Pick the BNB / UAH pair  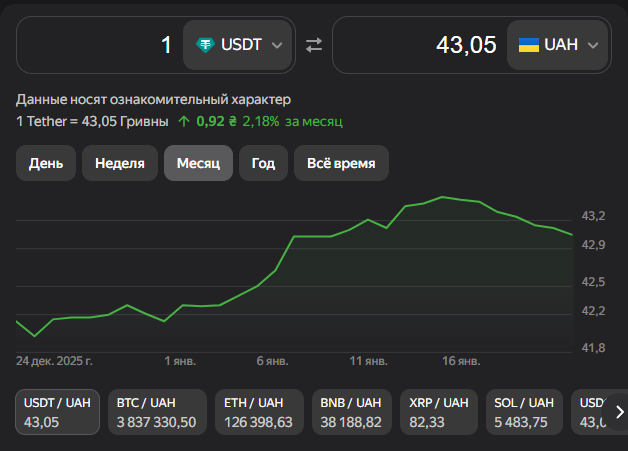(352, 412)
